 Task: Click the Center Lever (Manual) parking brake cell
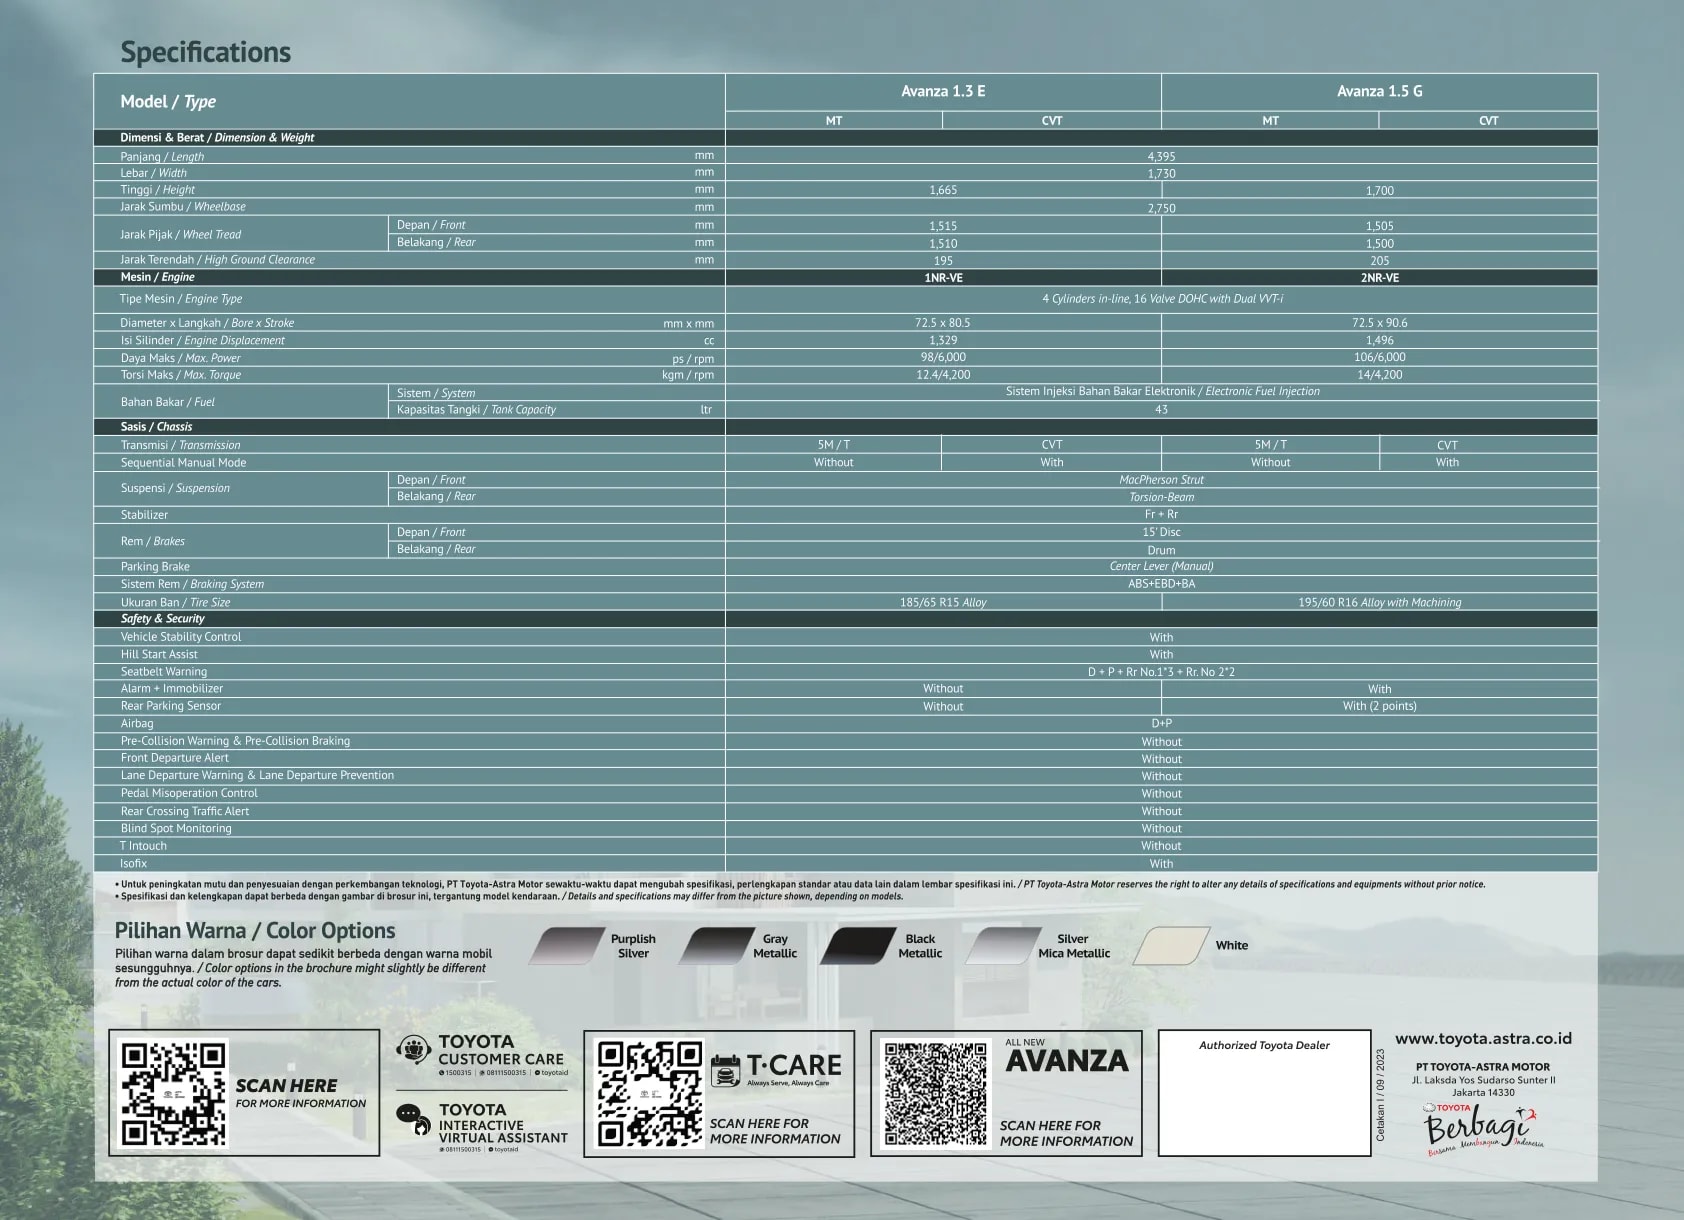(x=1161, y=566)
